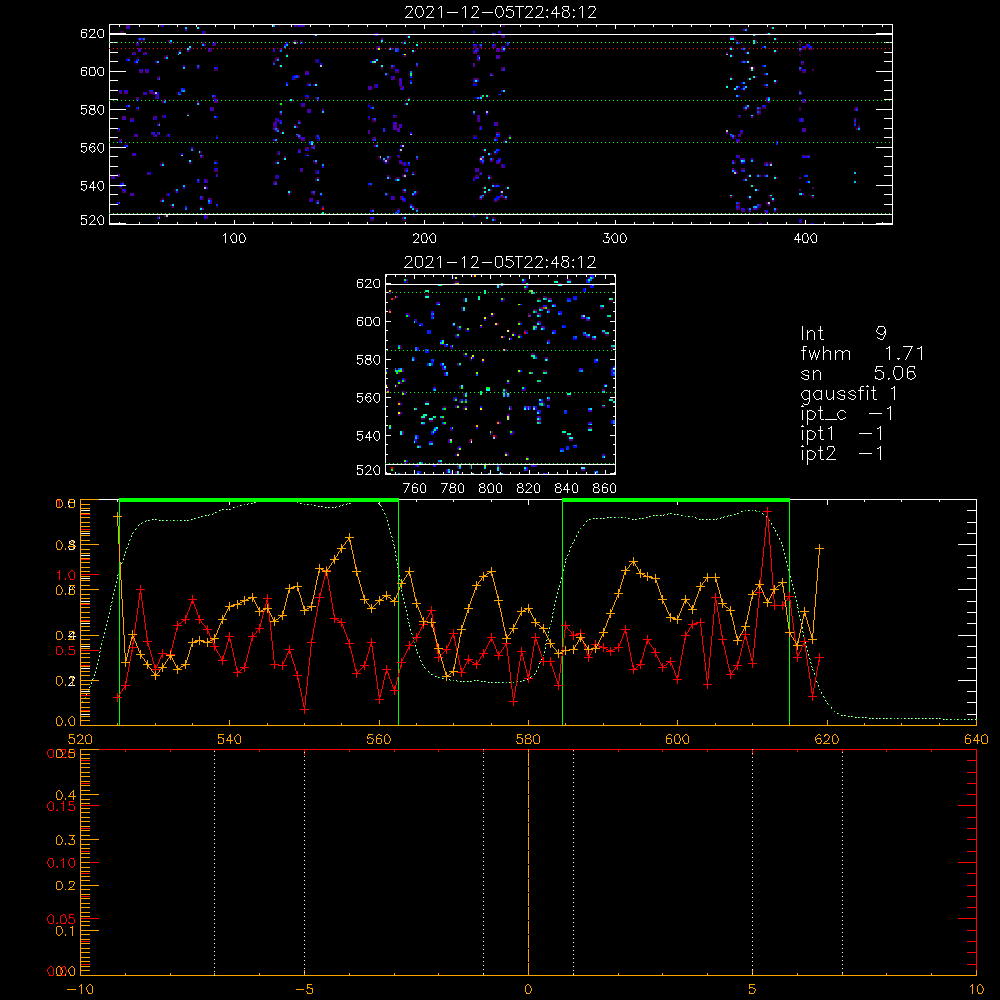Click x-axis label 200 on top plot

424,239
